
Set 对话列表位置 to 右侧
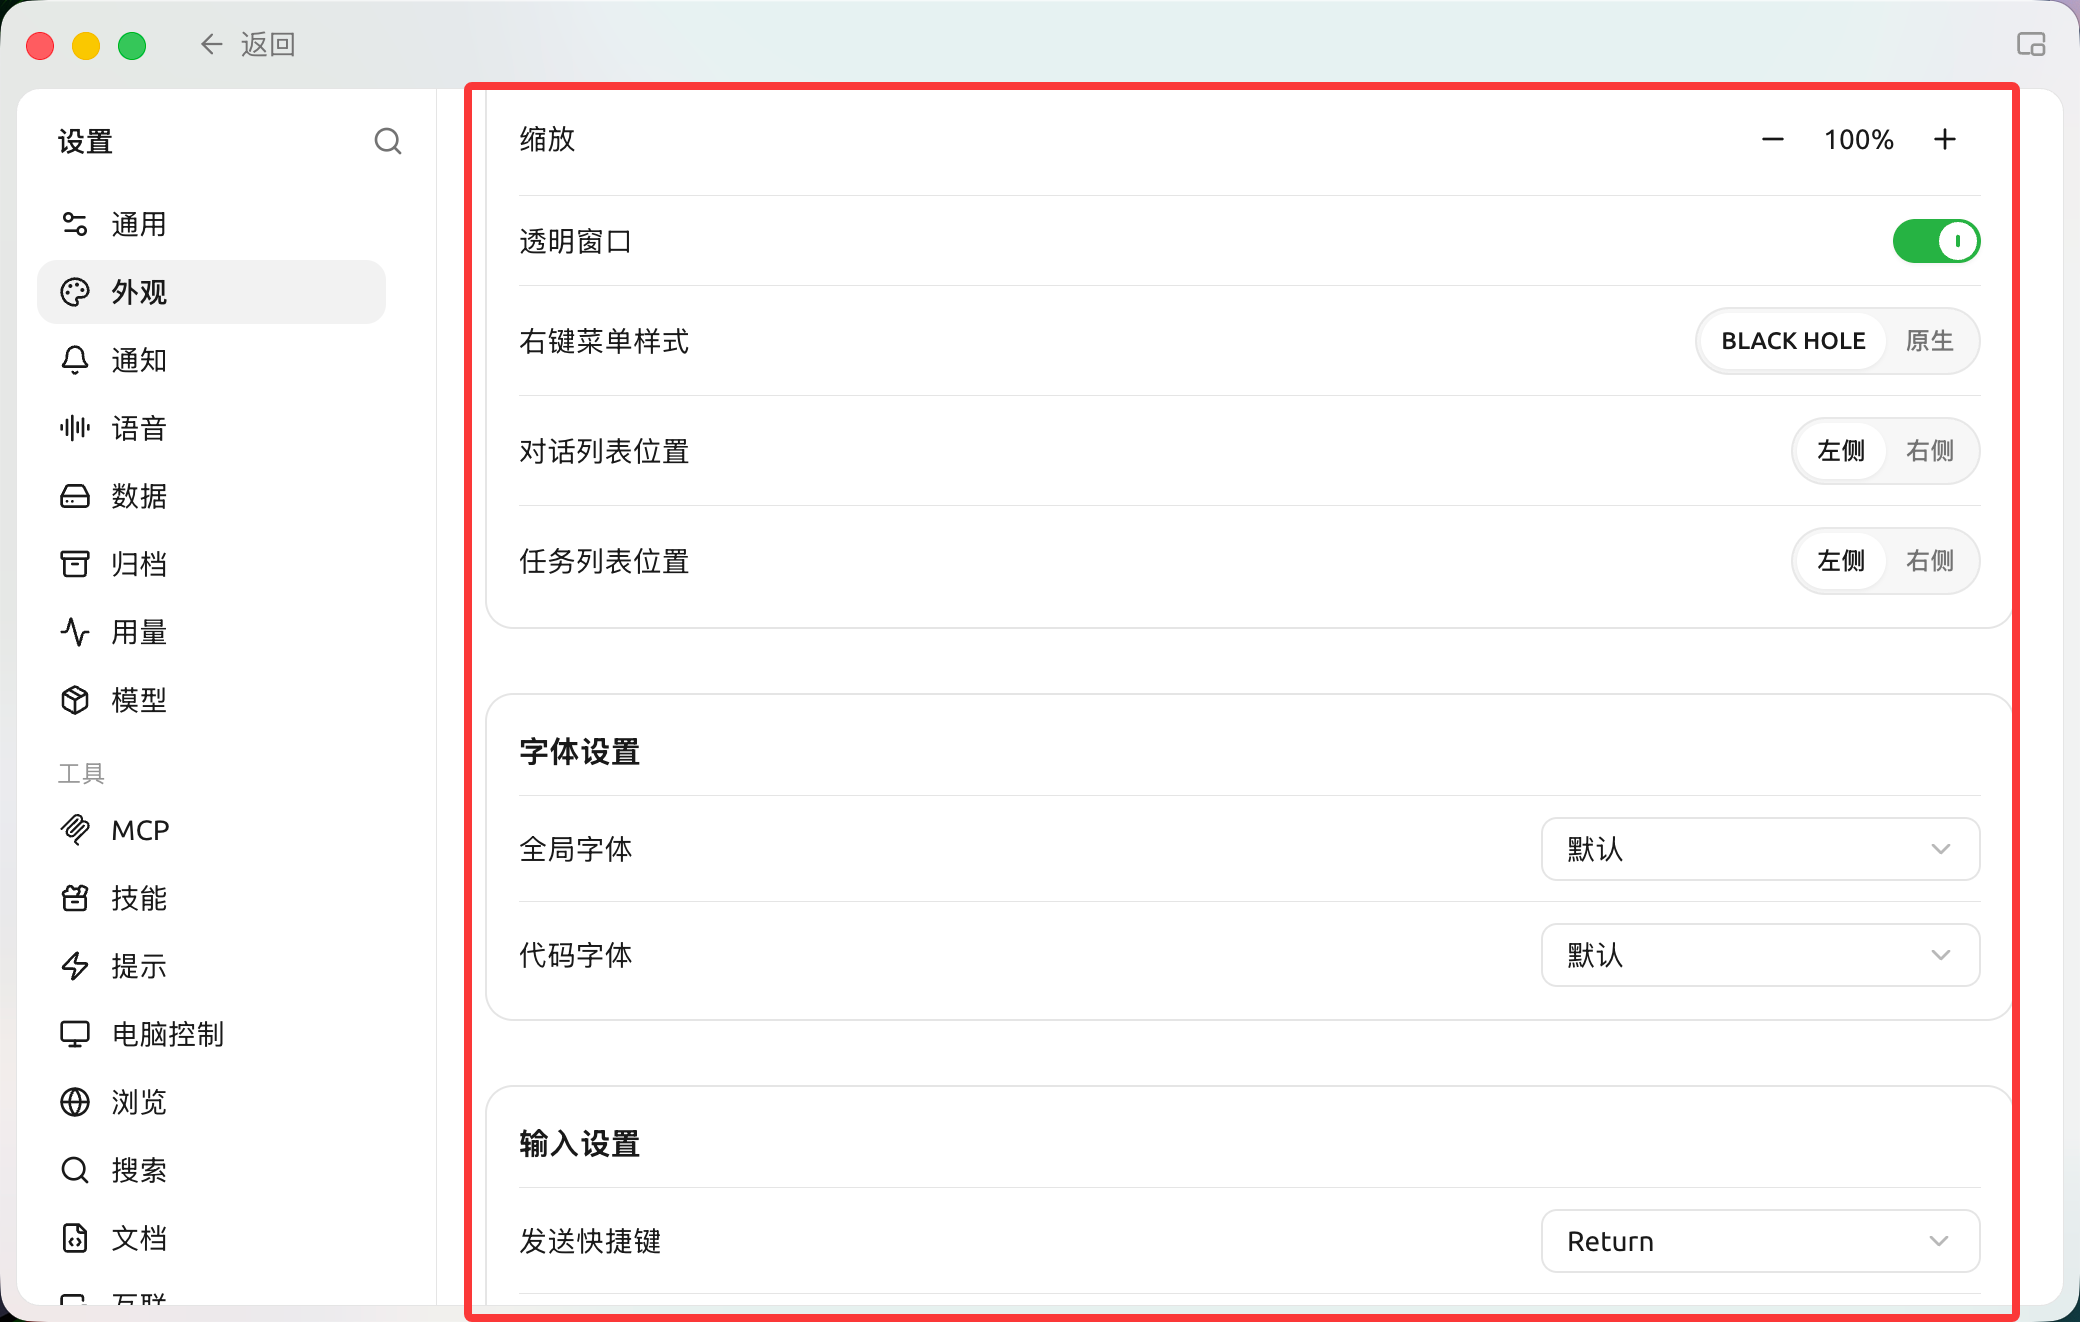point(1929,451)
